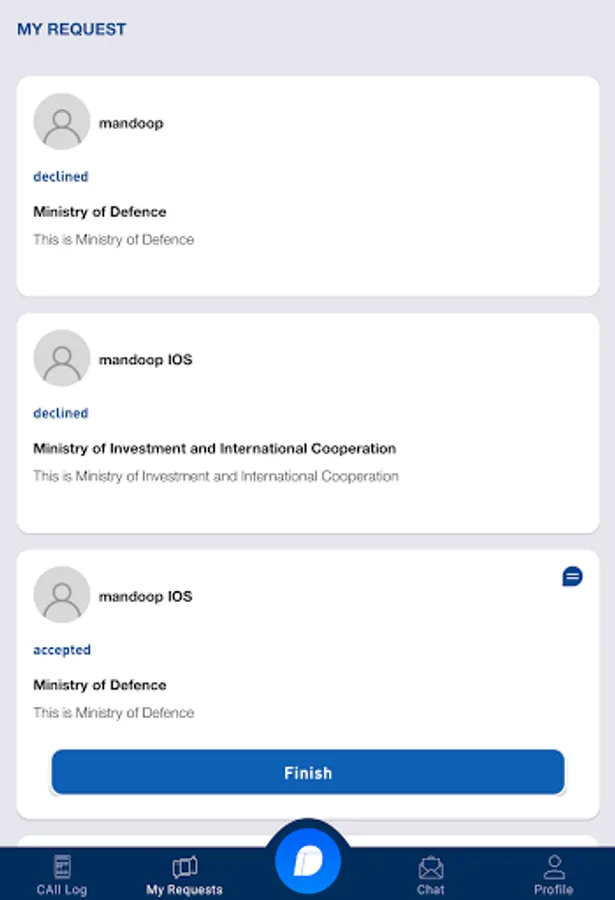Tap the MY REQUEST page heading
Screen dimensions: 615x900
click(x=72, y=29)
